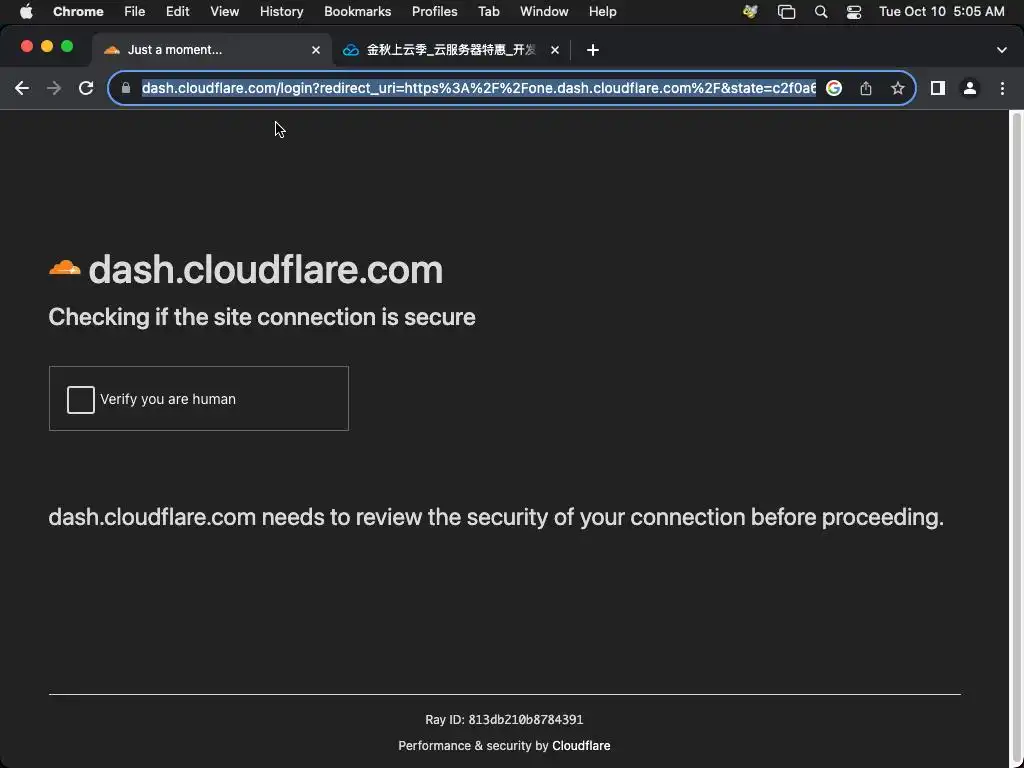Image resolution: width=1024 pixels, height=768 pixels.
Task: Expand the tab search chevron
Action: click(1002, 50)
